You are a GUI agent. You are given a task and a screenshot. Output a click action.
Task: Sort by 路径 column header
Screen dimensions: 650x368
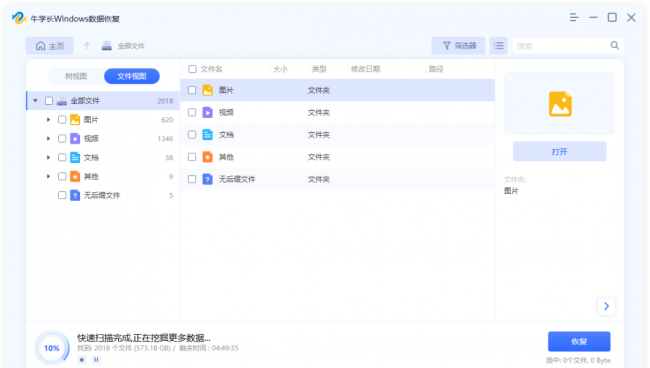tap(436, 69)
